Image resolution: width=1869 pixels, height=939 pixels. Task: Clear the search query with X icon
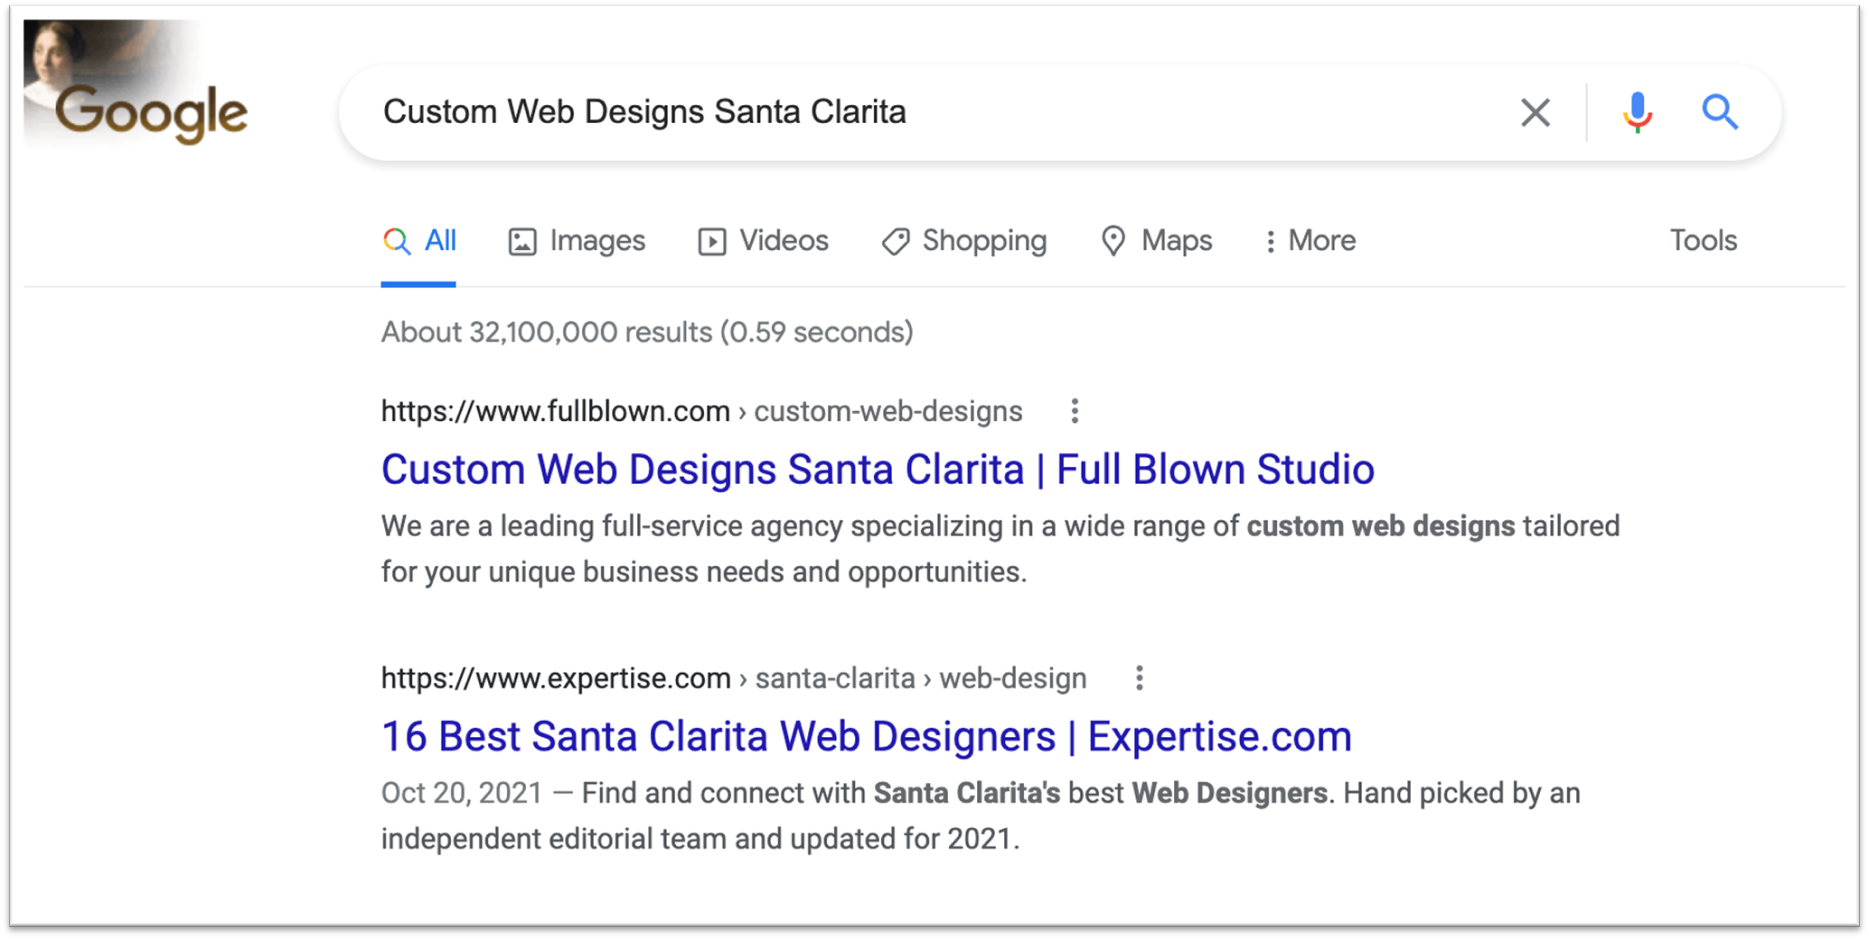[x=1535, y=112]
